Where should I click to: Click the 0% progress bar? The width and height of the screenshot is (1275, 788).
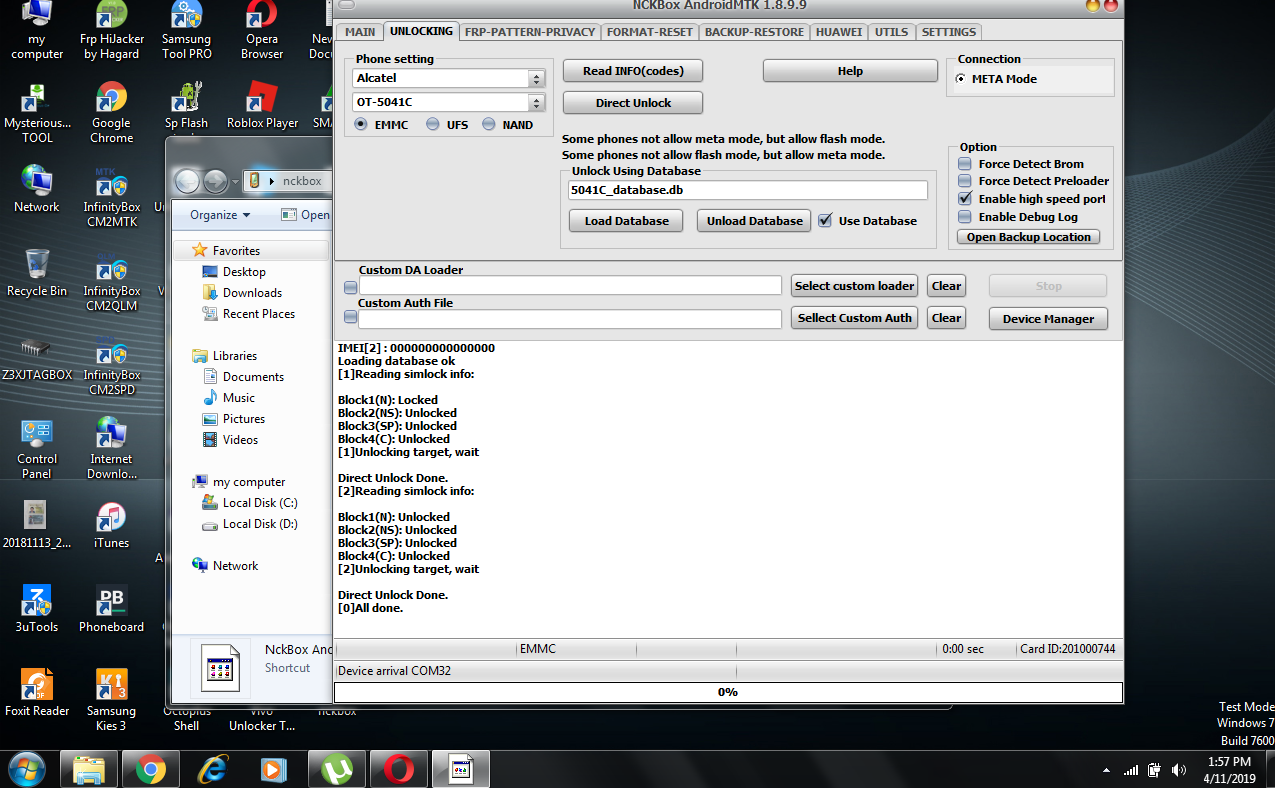(x=728, y=692)
